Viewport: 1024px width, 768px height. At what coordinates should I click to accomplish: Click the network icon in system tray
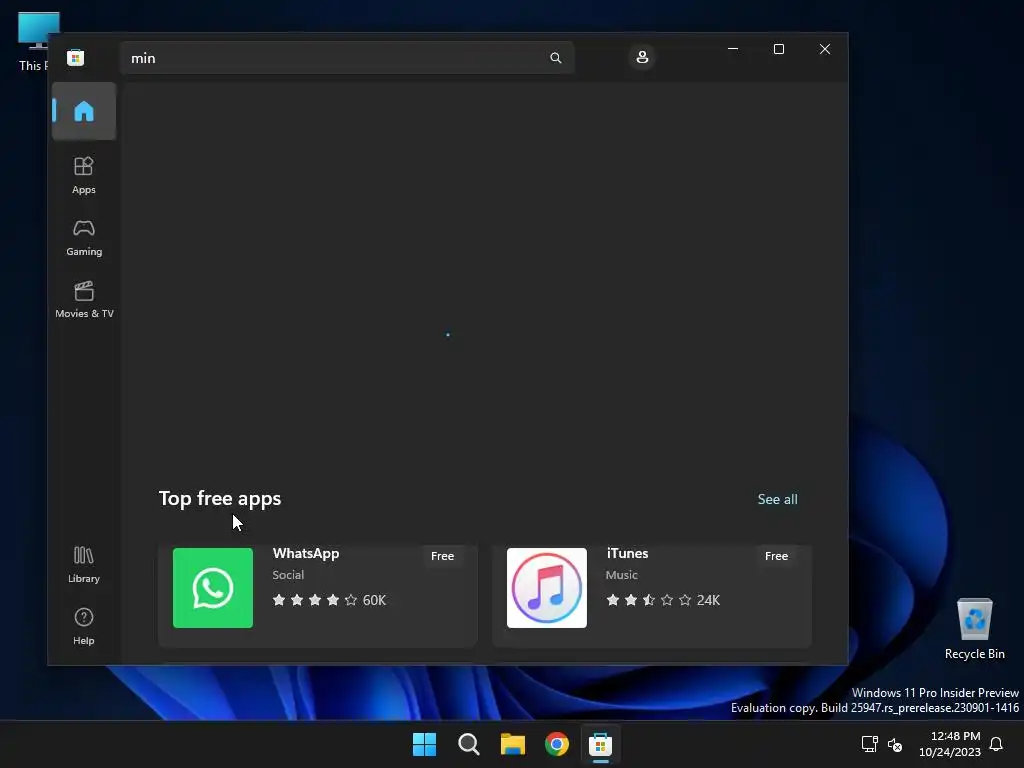[869, 744]
